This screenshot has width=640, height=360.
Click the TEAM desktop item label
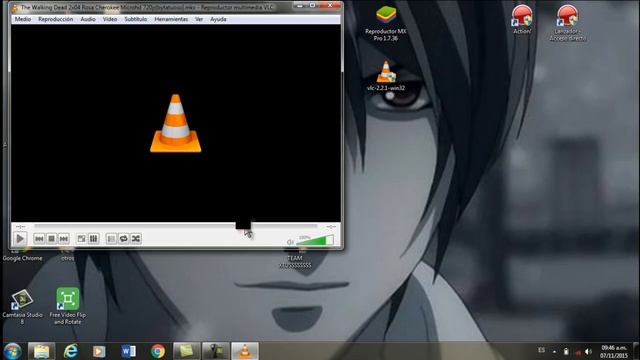click(295, 262)
